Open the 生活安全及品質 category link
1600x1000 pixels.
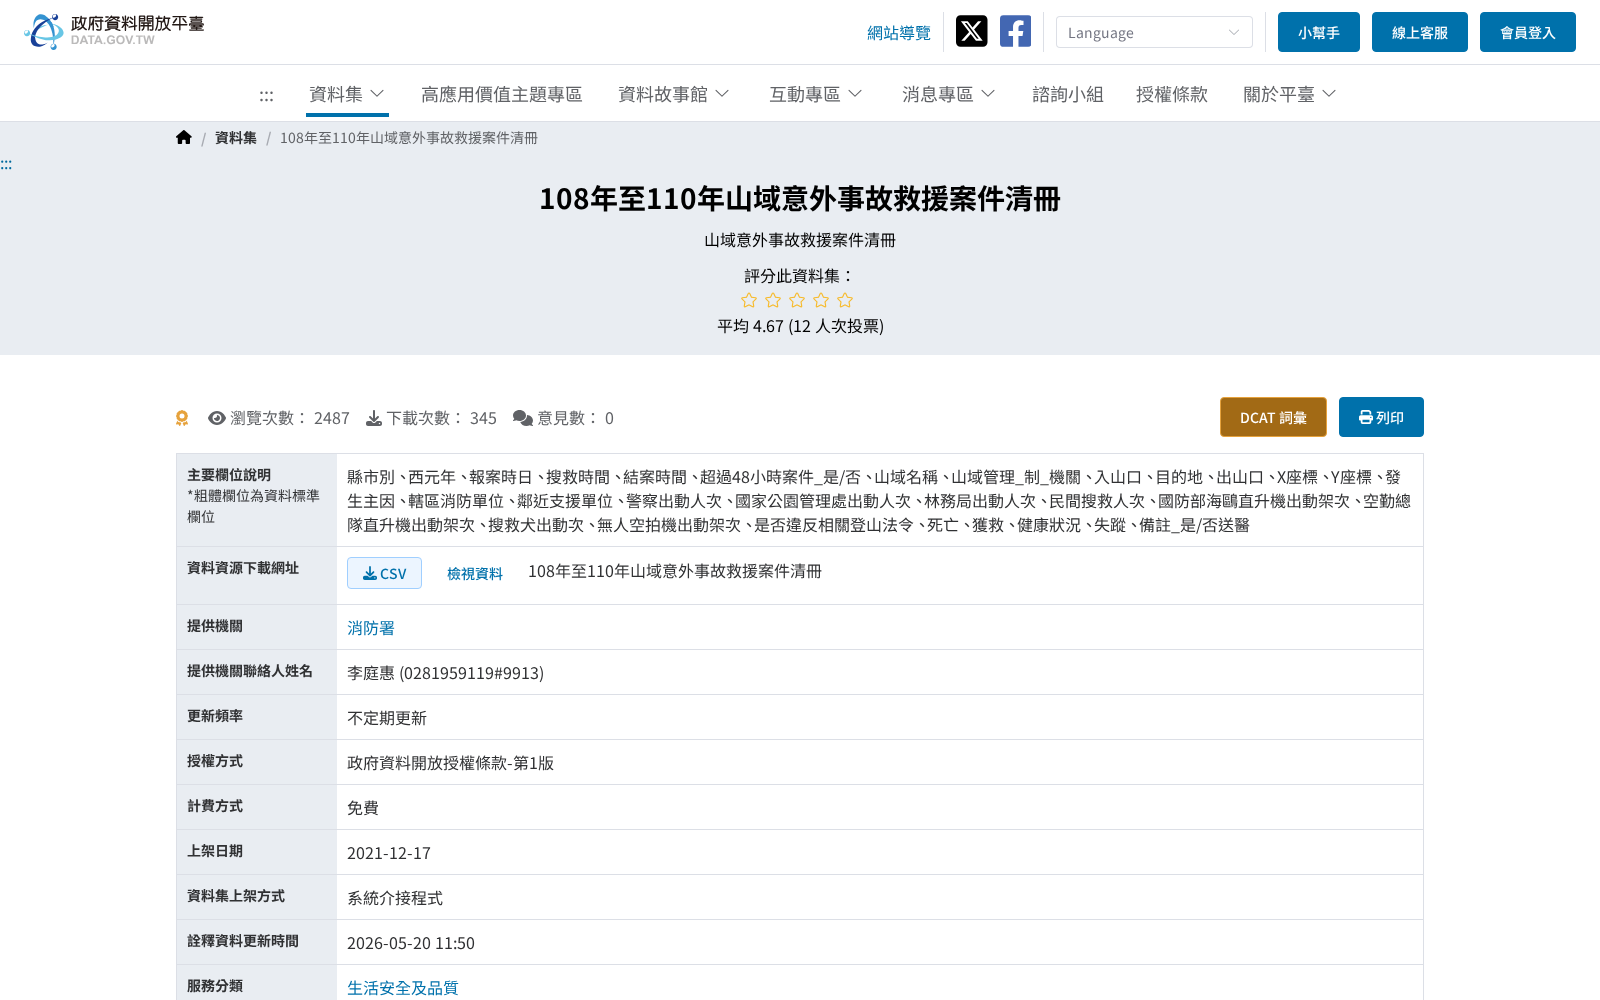pos(403,988)
